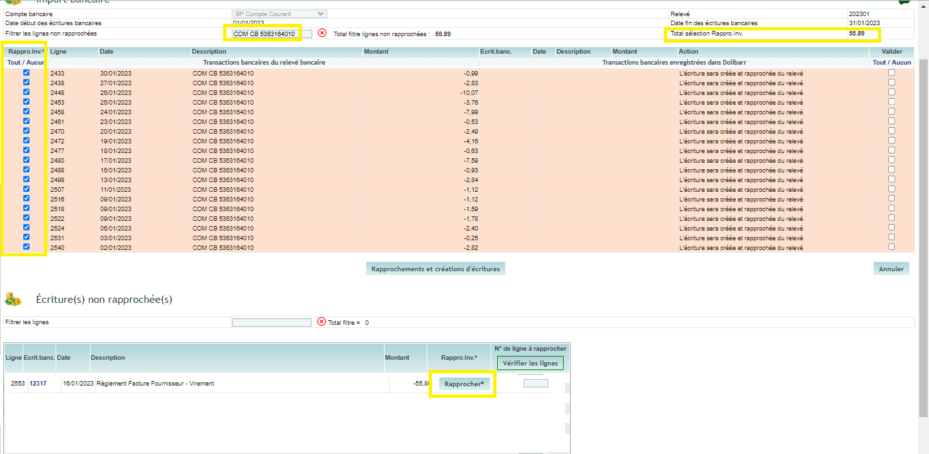Screen dimensions: 929x454
Task: Select line number cell '2522'
Action: coord(57,218)
